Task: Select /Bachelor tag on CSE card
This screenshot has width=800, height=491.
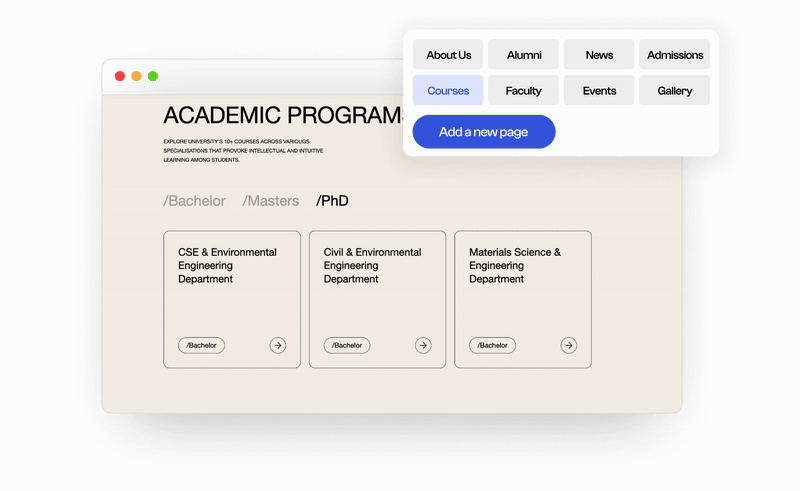Action: 201,346
